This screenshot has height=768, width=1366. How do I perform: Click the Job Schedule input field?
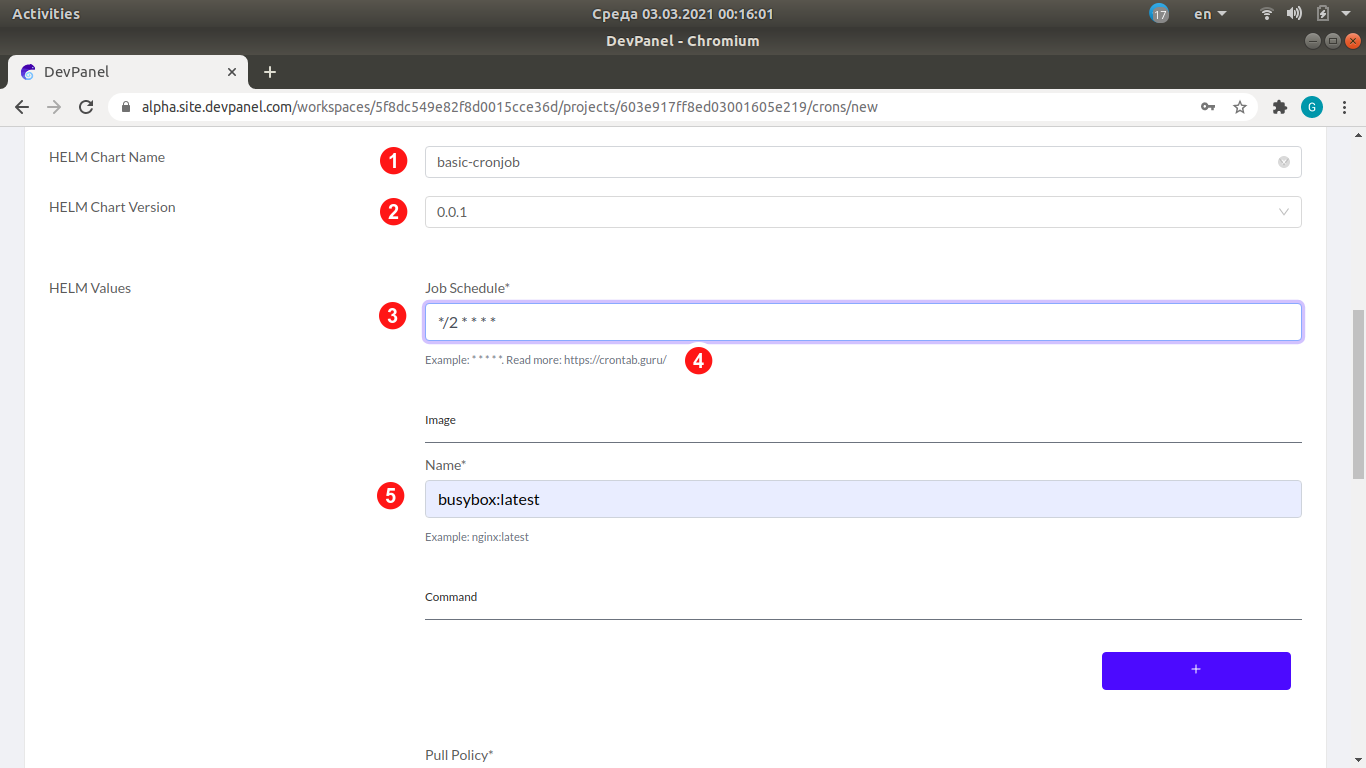coord(863,321)
